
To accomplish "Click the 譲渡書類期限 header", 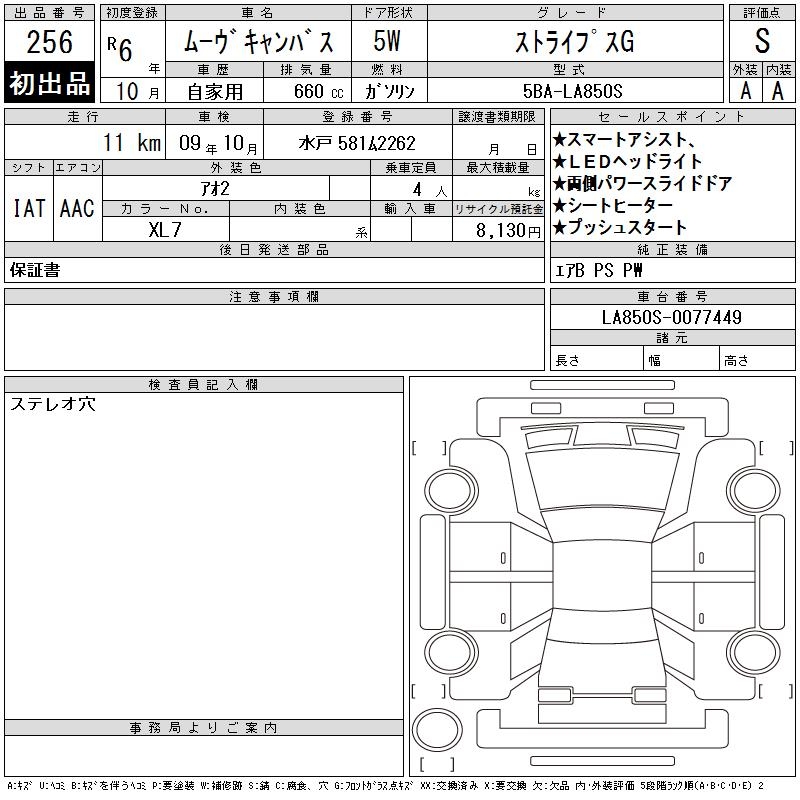I will click(498, 117).
